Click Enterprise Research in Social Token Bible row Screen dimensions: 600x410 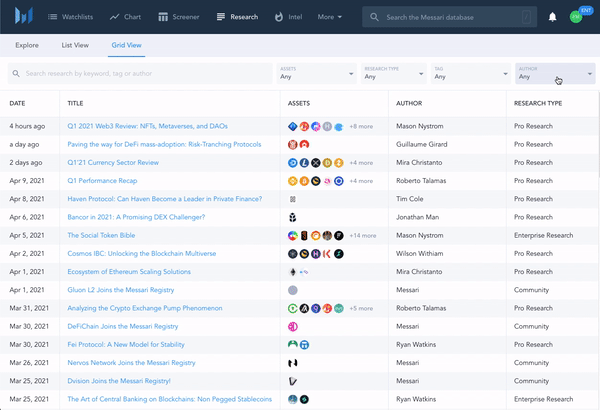(x=543, y=235)
